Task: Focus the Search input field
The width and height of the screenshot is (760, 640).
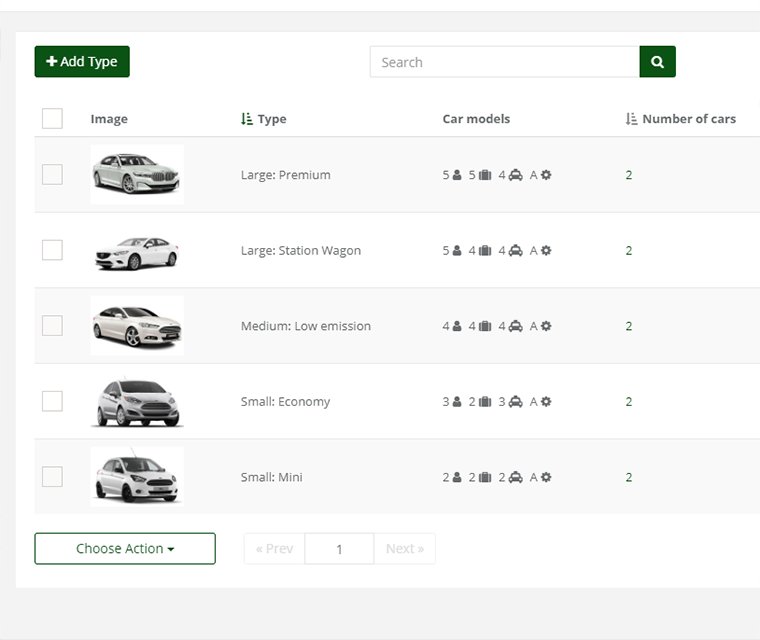Action: [x=504, y=62]
